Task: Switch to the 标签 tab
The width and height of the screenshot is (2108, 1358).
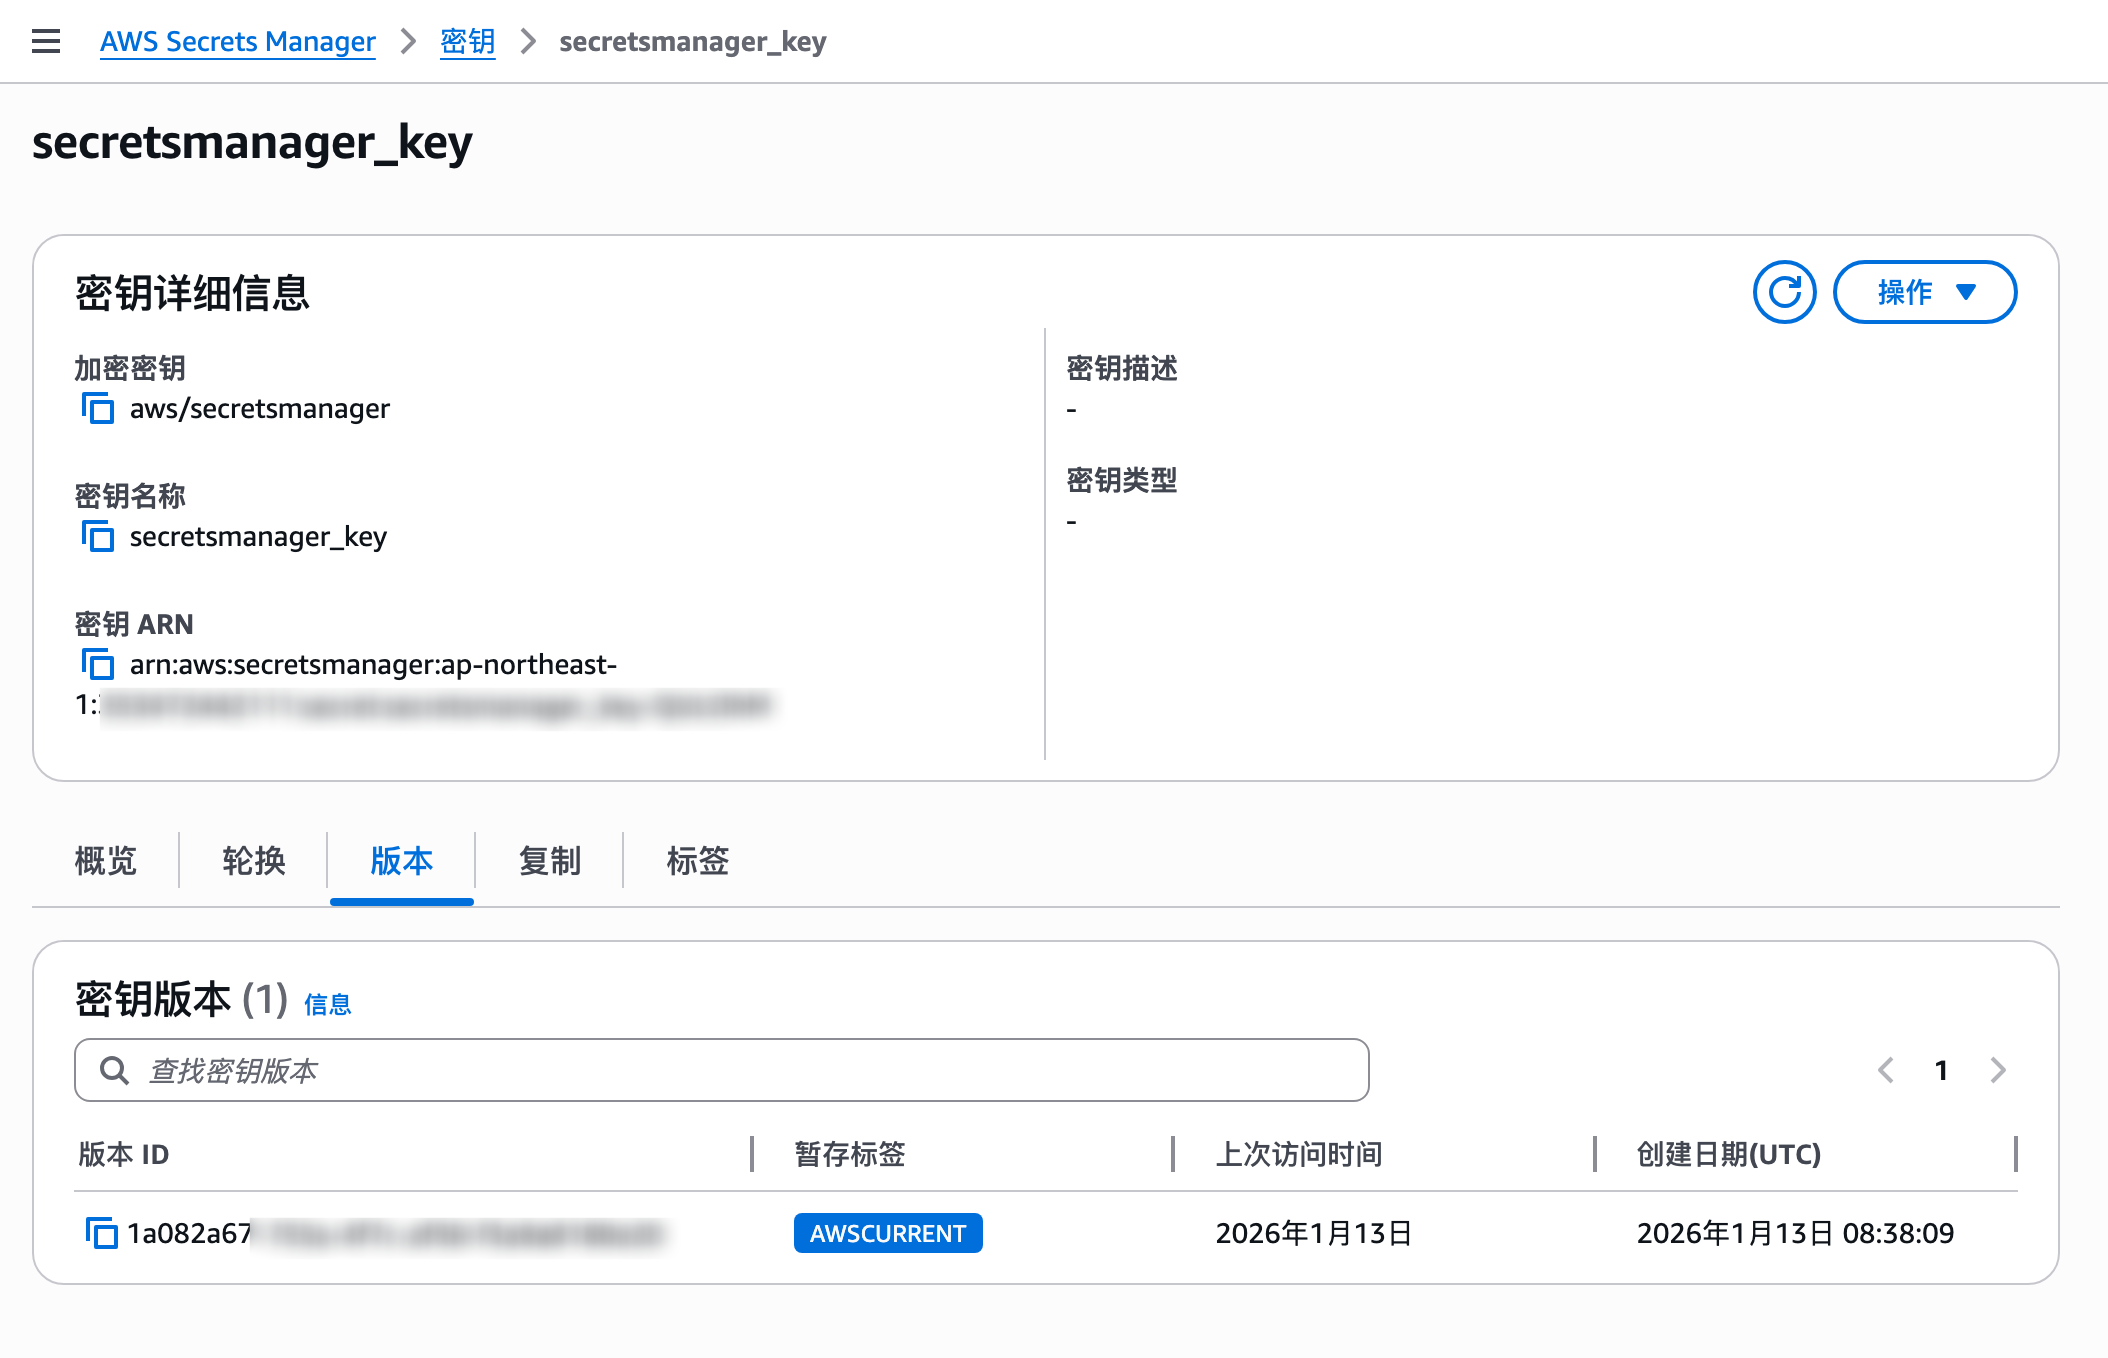Action: (x=697, y=861)
